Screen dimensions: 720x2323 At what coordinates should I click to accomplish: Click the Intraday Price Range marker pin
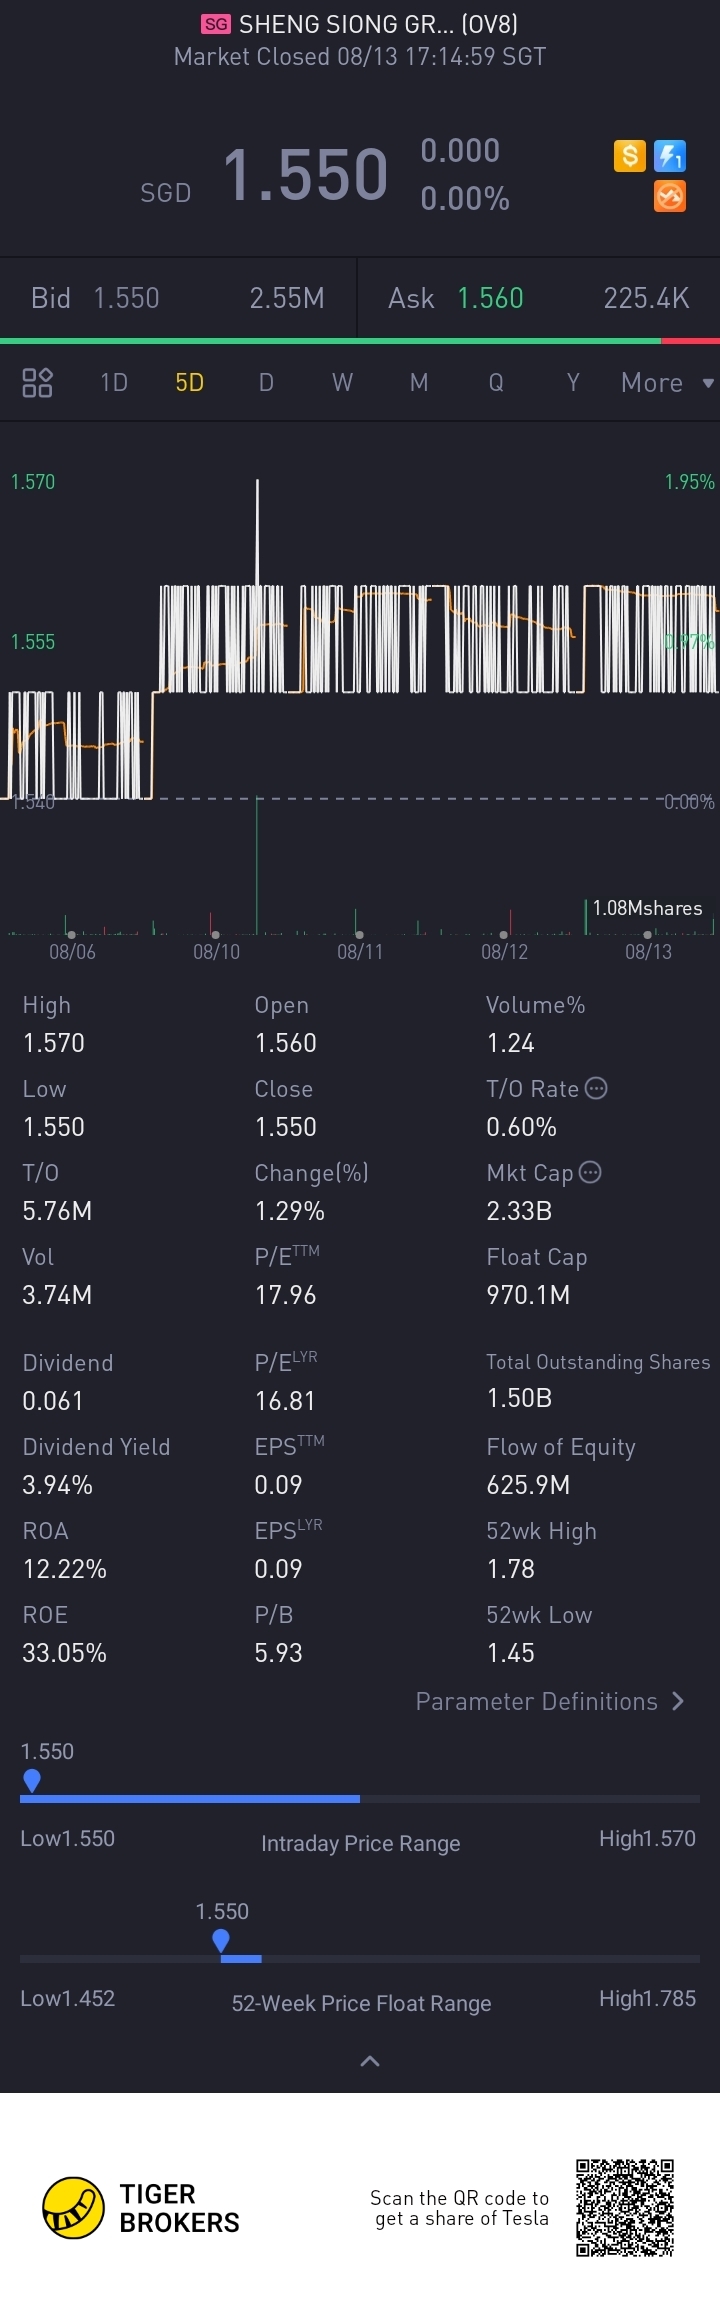pos(32,1780)
